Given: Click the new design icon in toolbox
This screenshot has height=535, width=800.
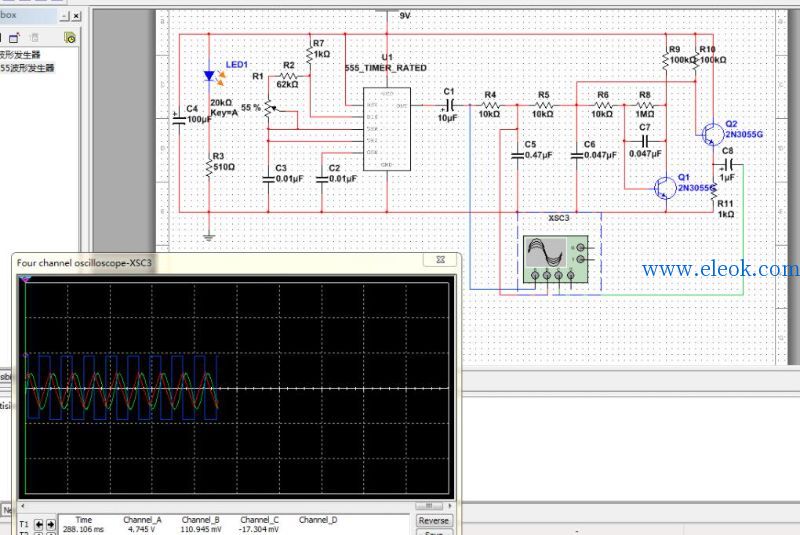Looking at the screenshot, I should [x=14, y=38].
